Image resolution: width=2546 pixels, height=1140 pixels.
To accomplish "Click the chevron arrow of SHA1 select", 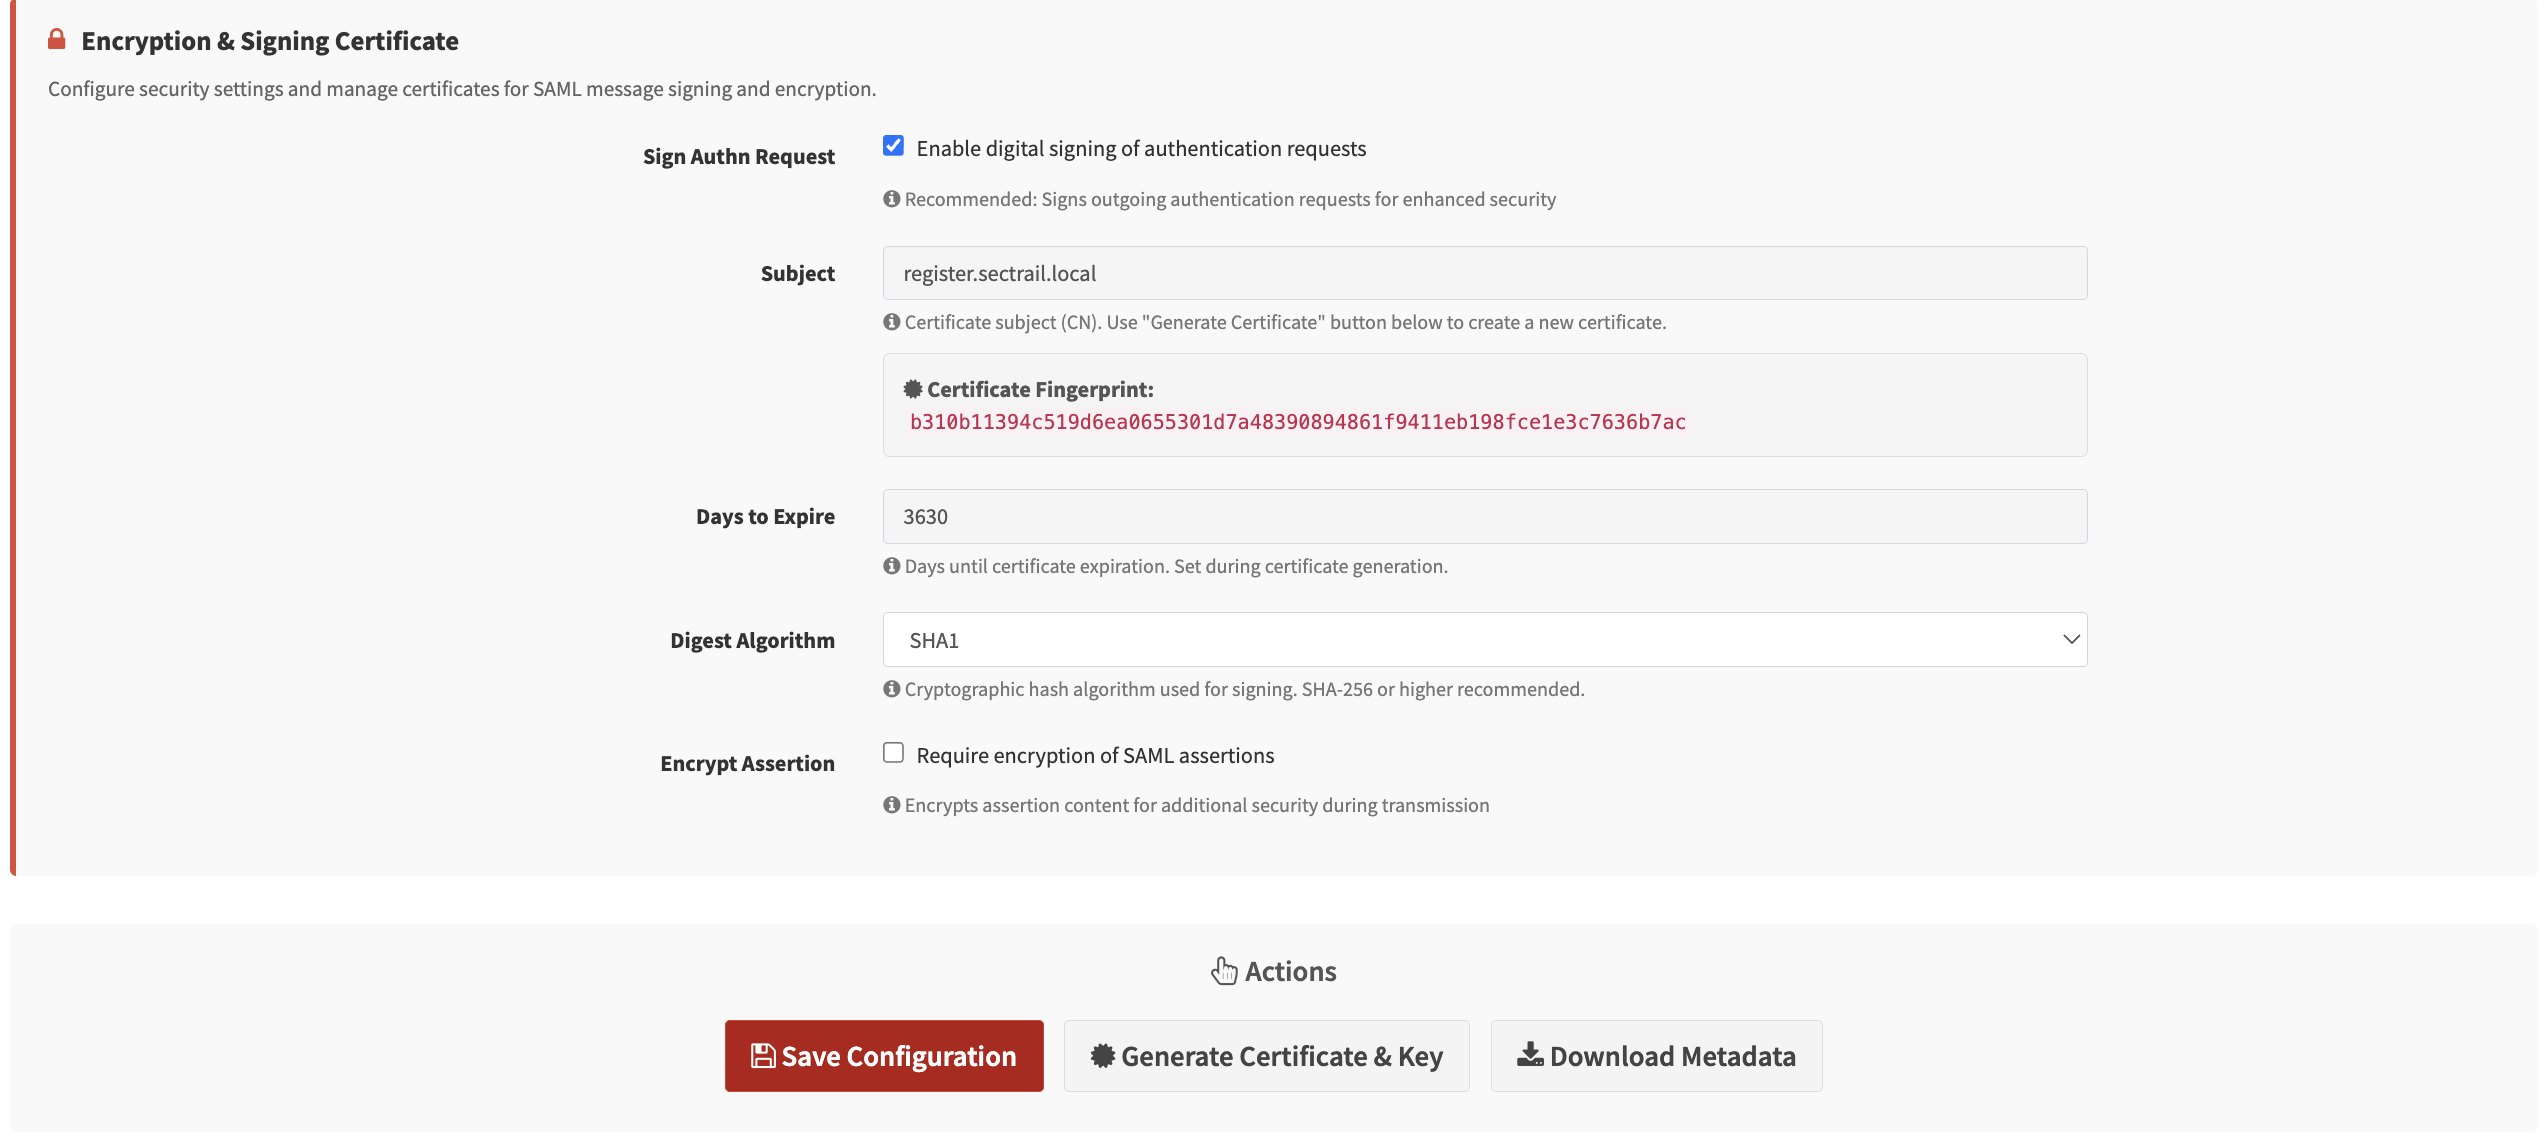I will (2070, 640).
